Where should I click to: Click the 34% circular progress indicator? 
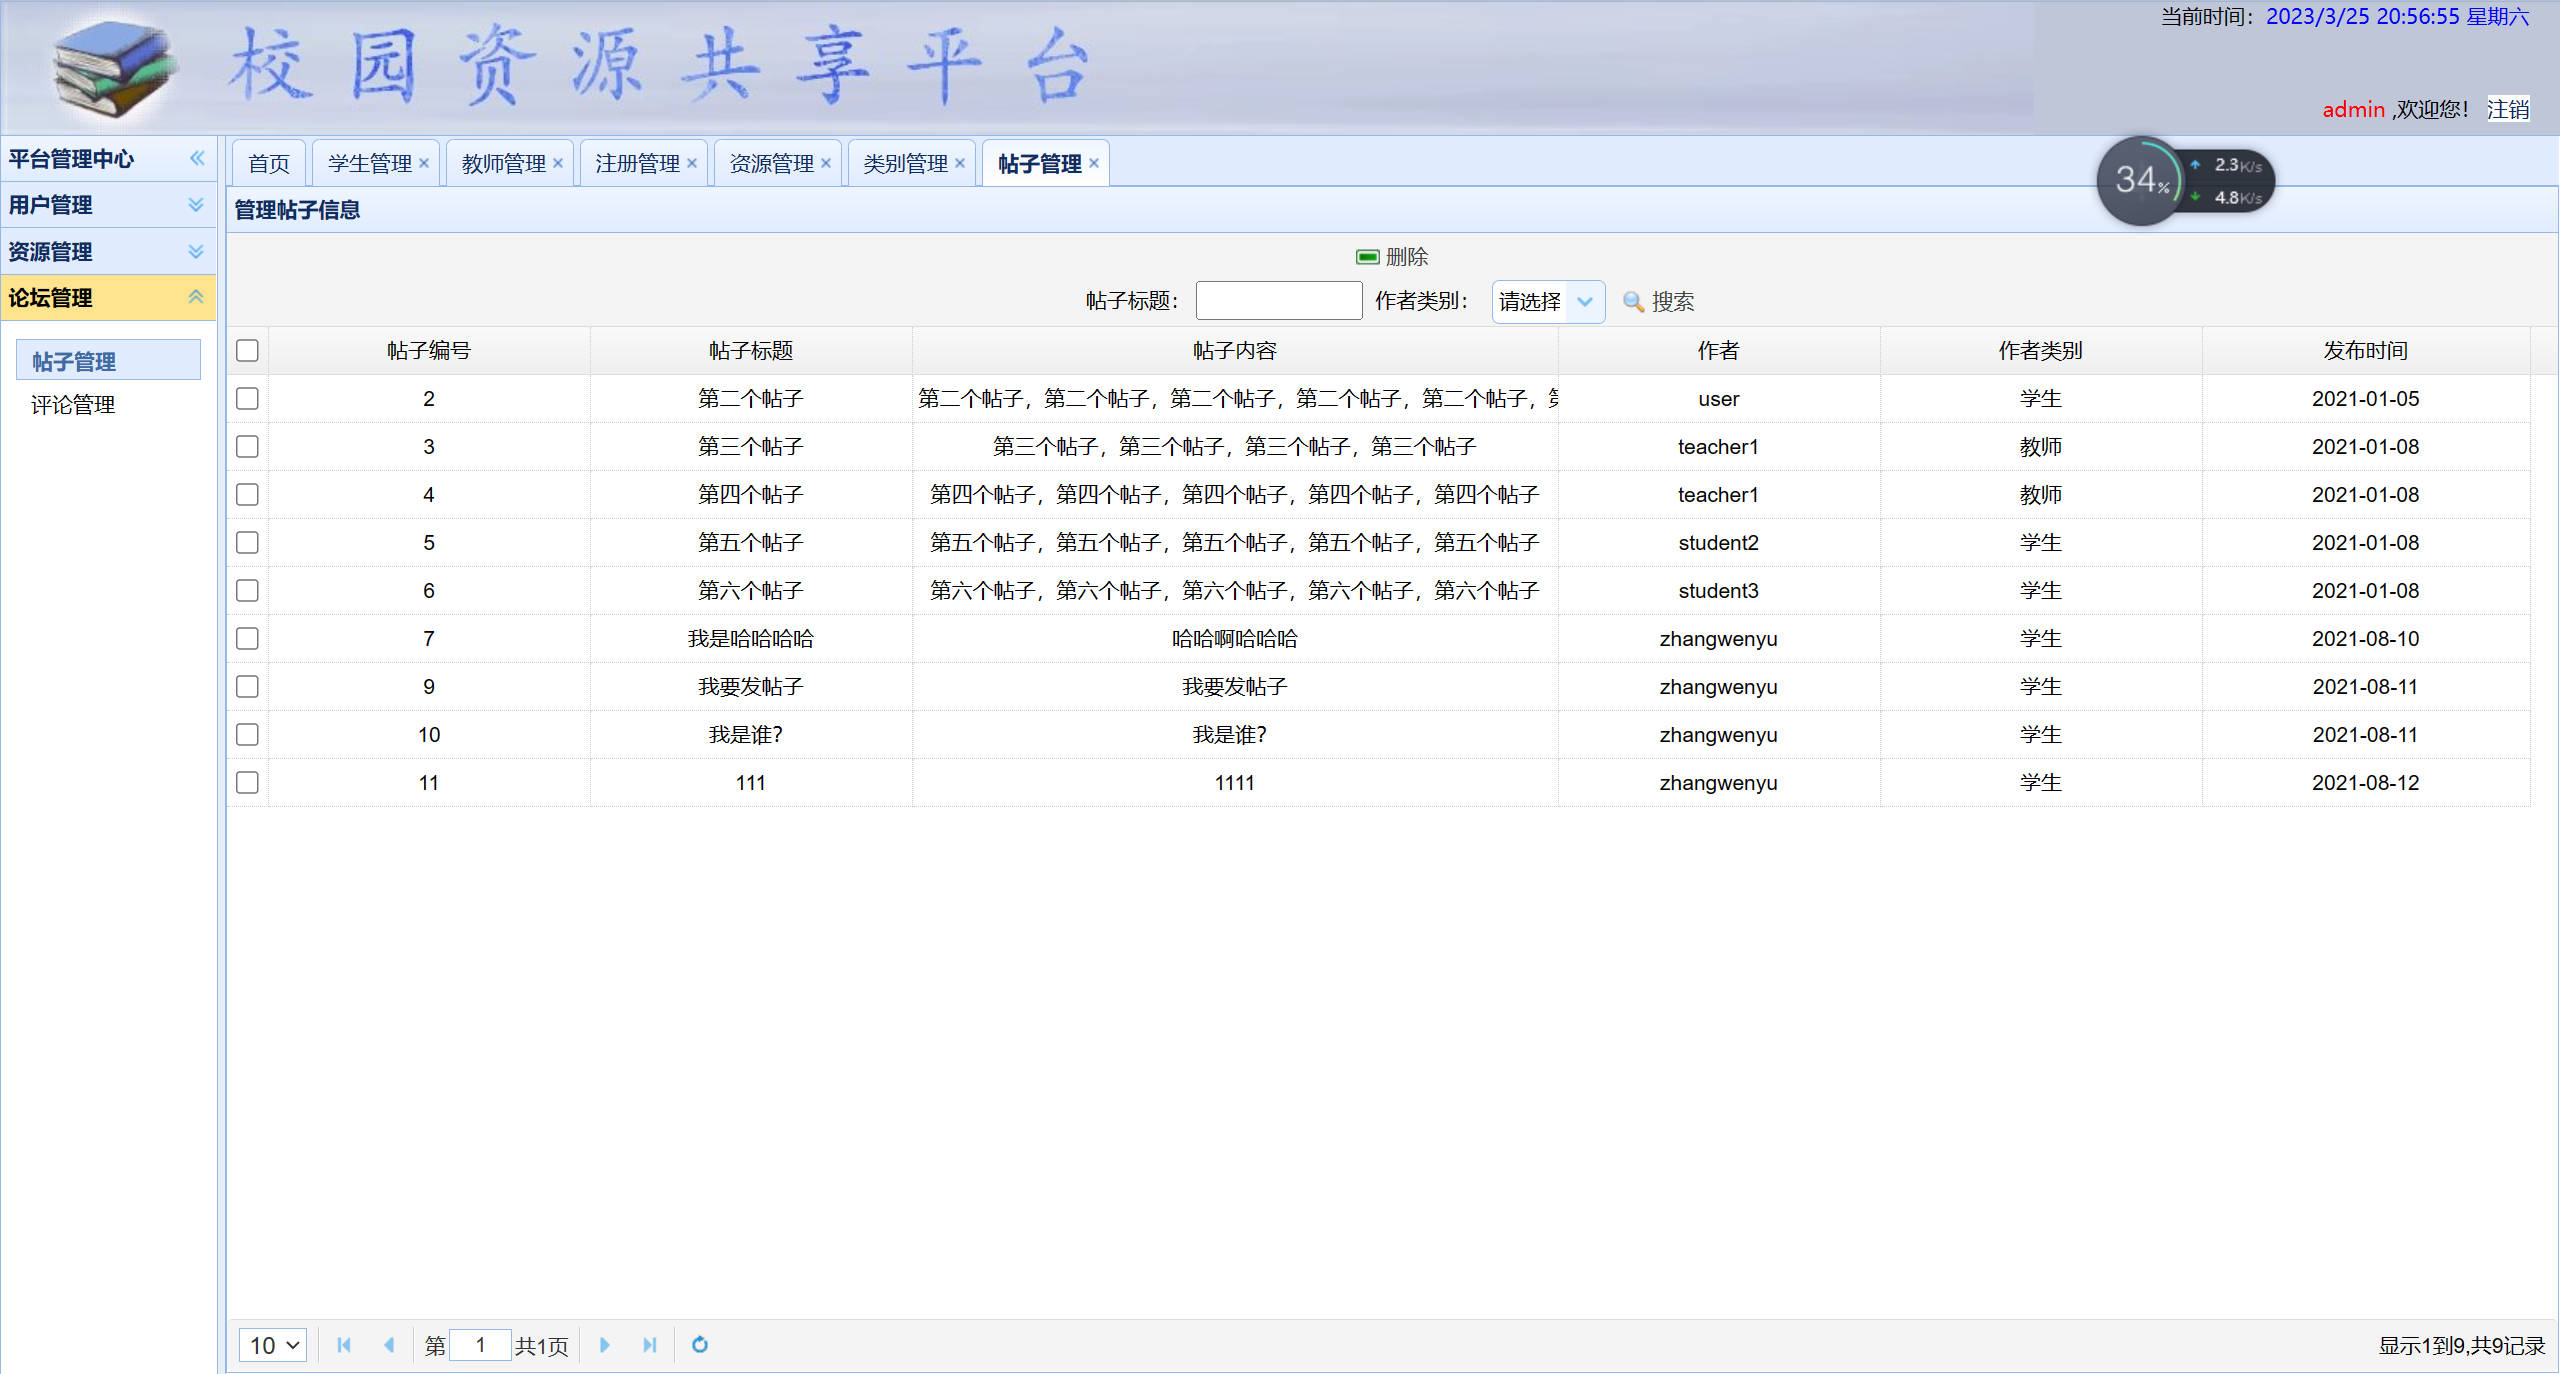[x=2140, y=181]
